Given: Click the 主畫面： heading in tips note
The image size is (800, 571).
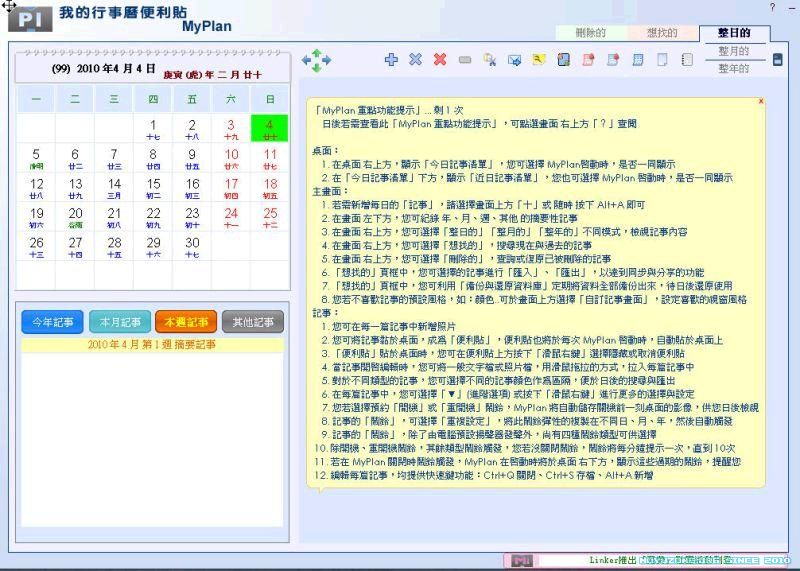Looking at the screenshot, I should point(330,191).
